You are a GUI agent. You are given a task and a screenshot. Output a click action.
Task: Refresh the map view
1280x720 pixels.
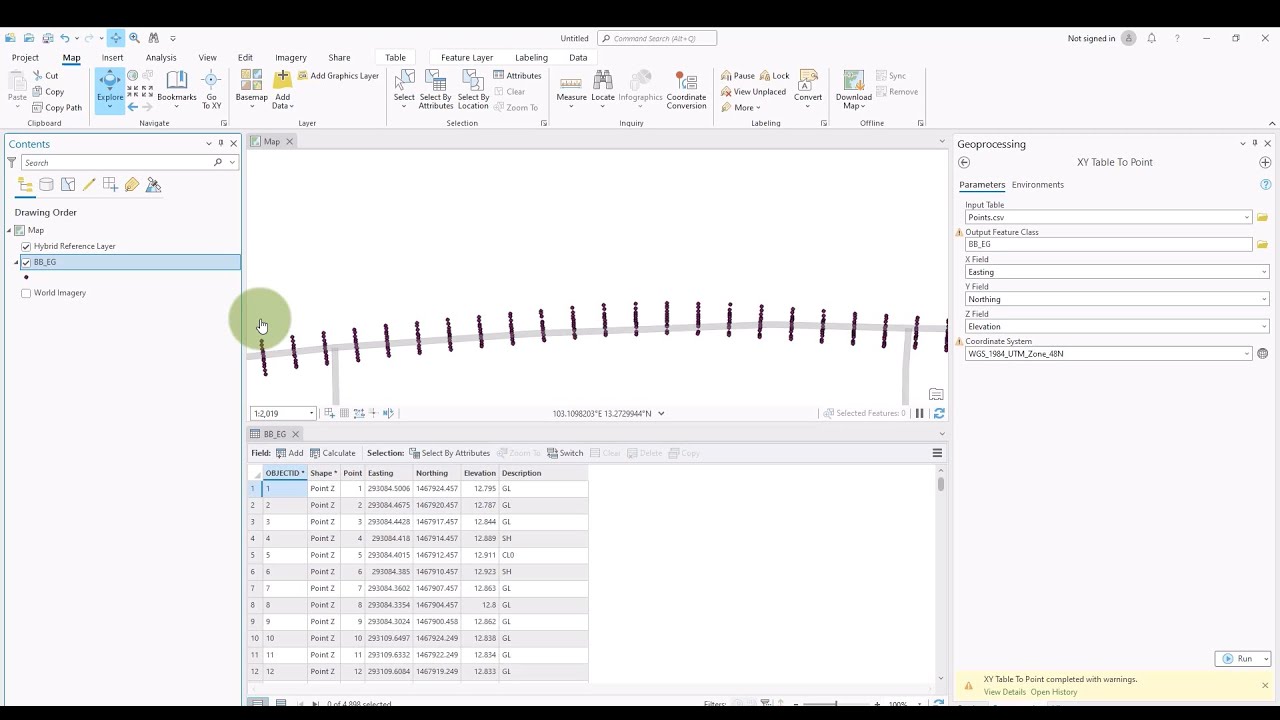(938, 413)
